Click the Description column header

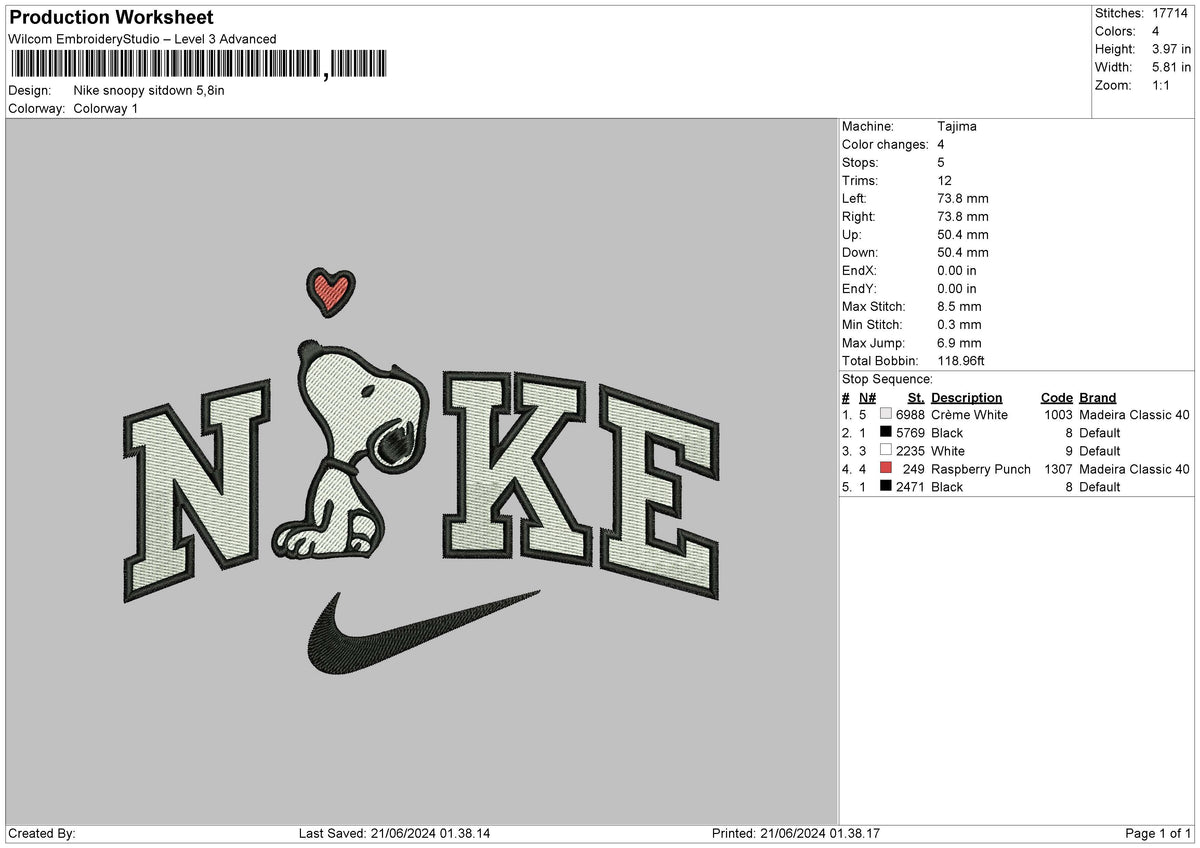966,397
